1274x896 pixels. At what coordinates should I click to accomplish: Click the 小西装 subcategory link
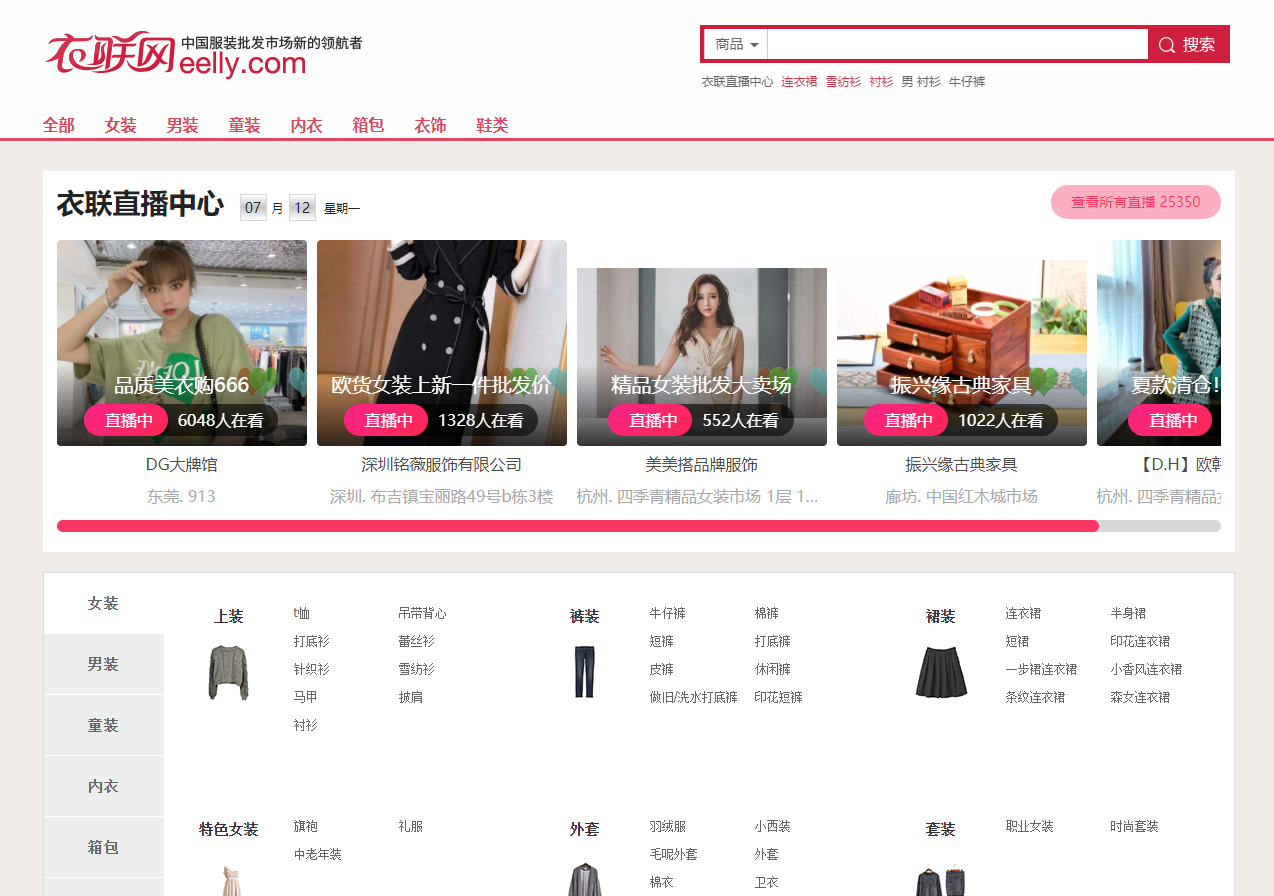[x=773, y=826]
